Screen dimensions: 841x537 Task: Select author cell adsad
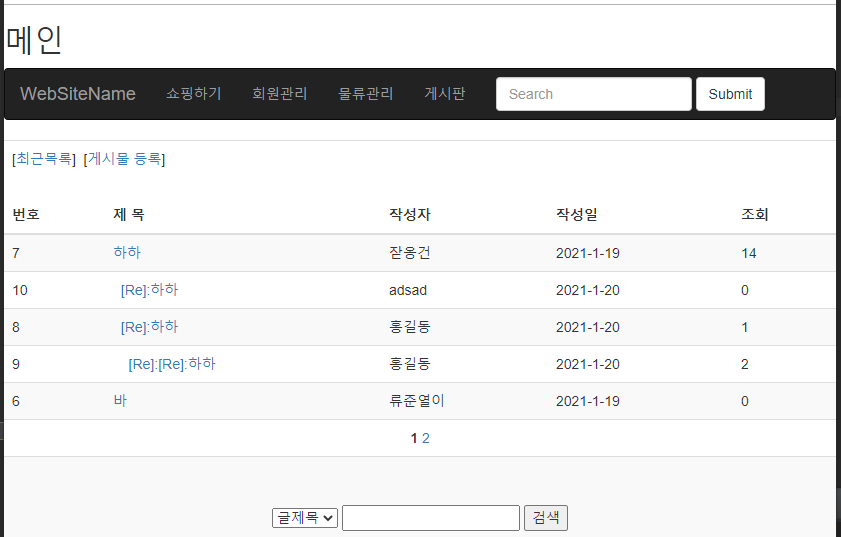408,290
